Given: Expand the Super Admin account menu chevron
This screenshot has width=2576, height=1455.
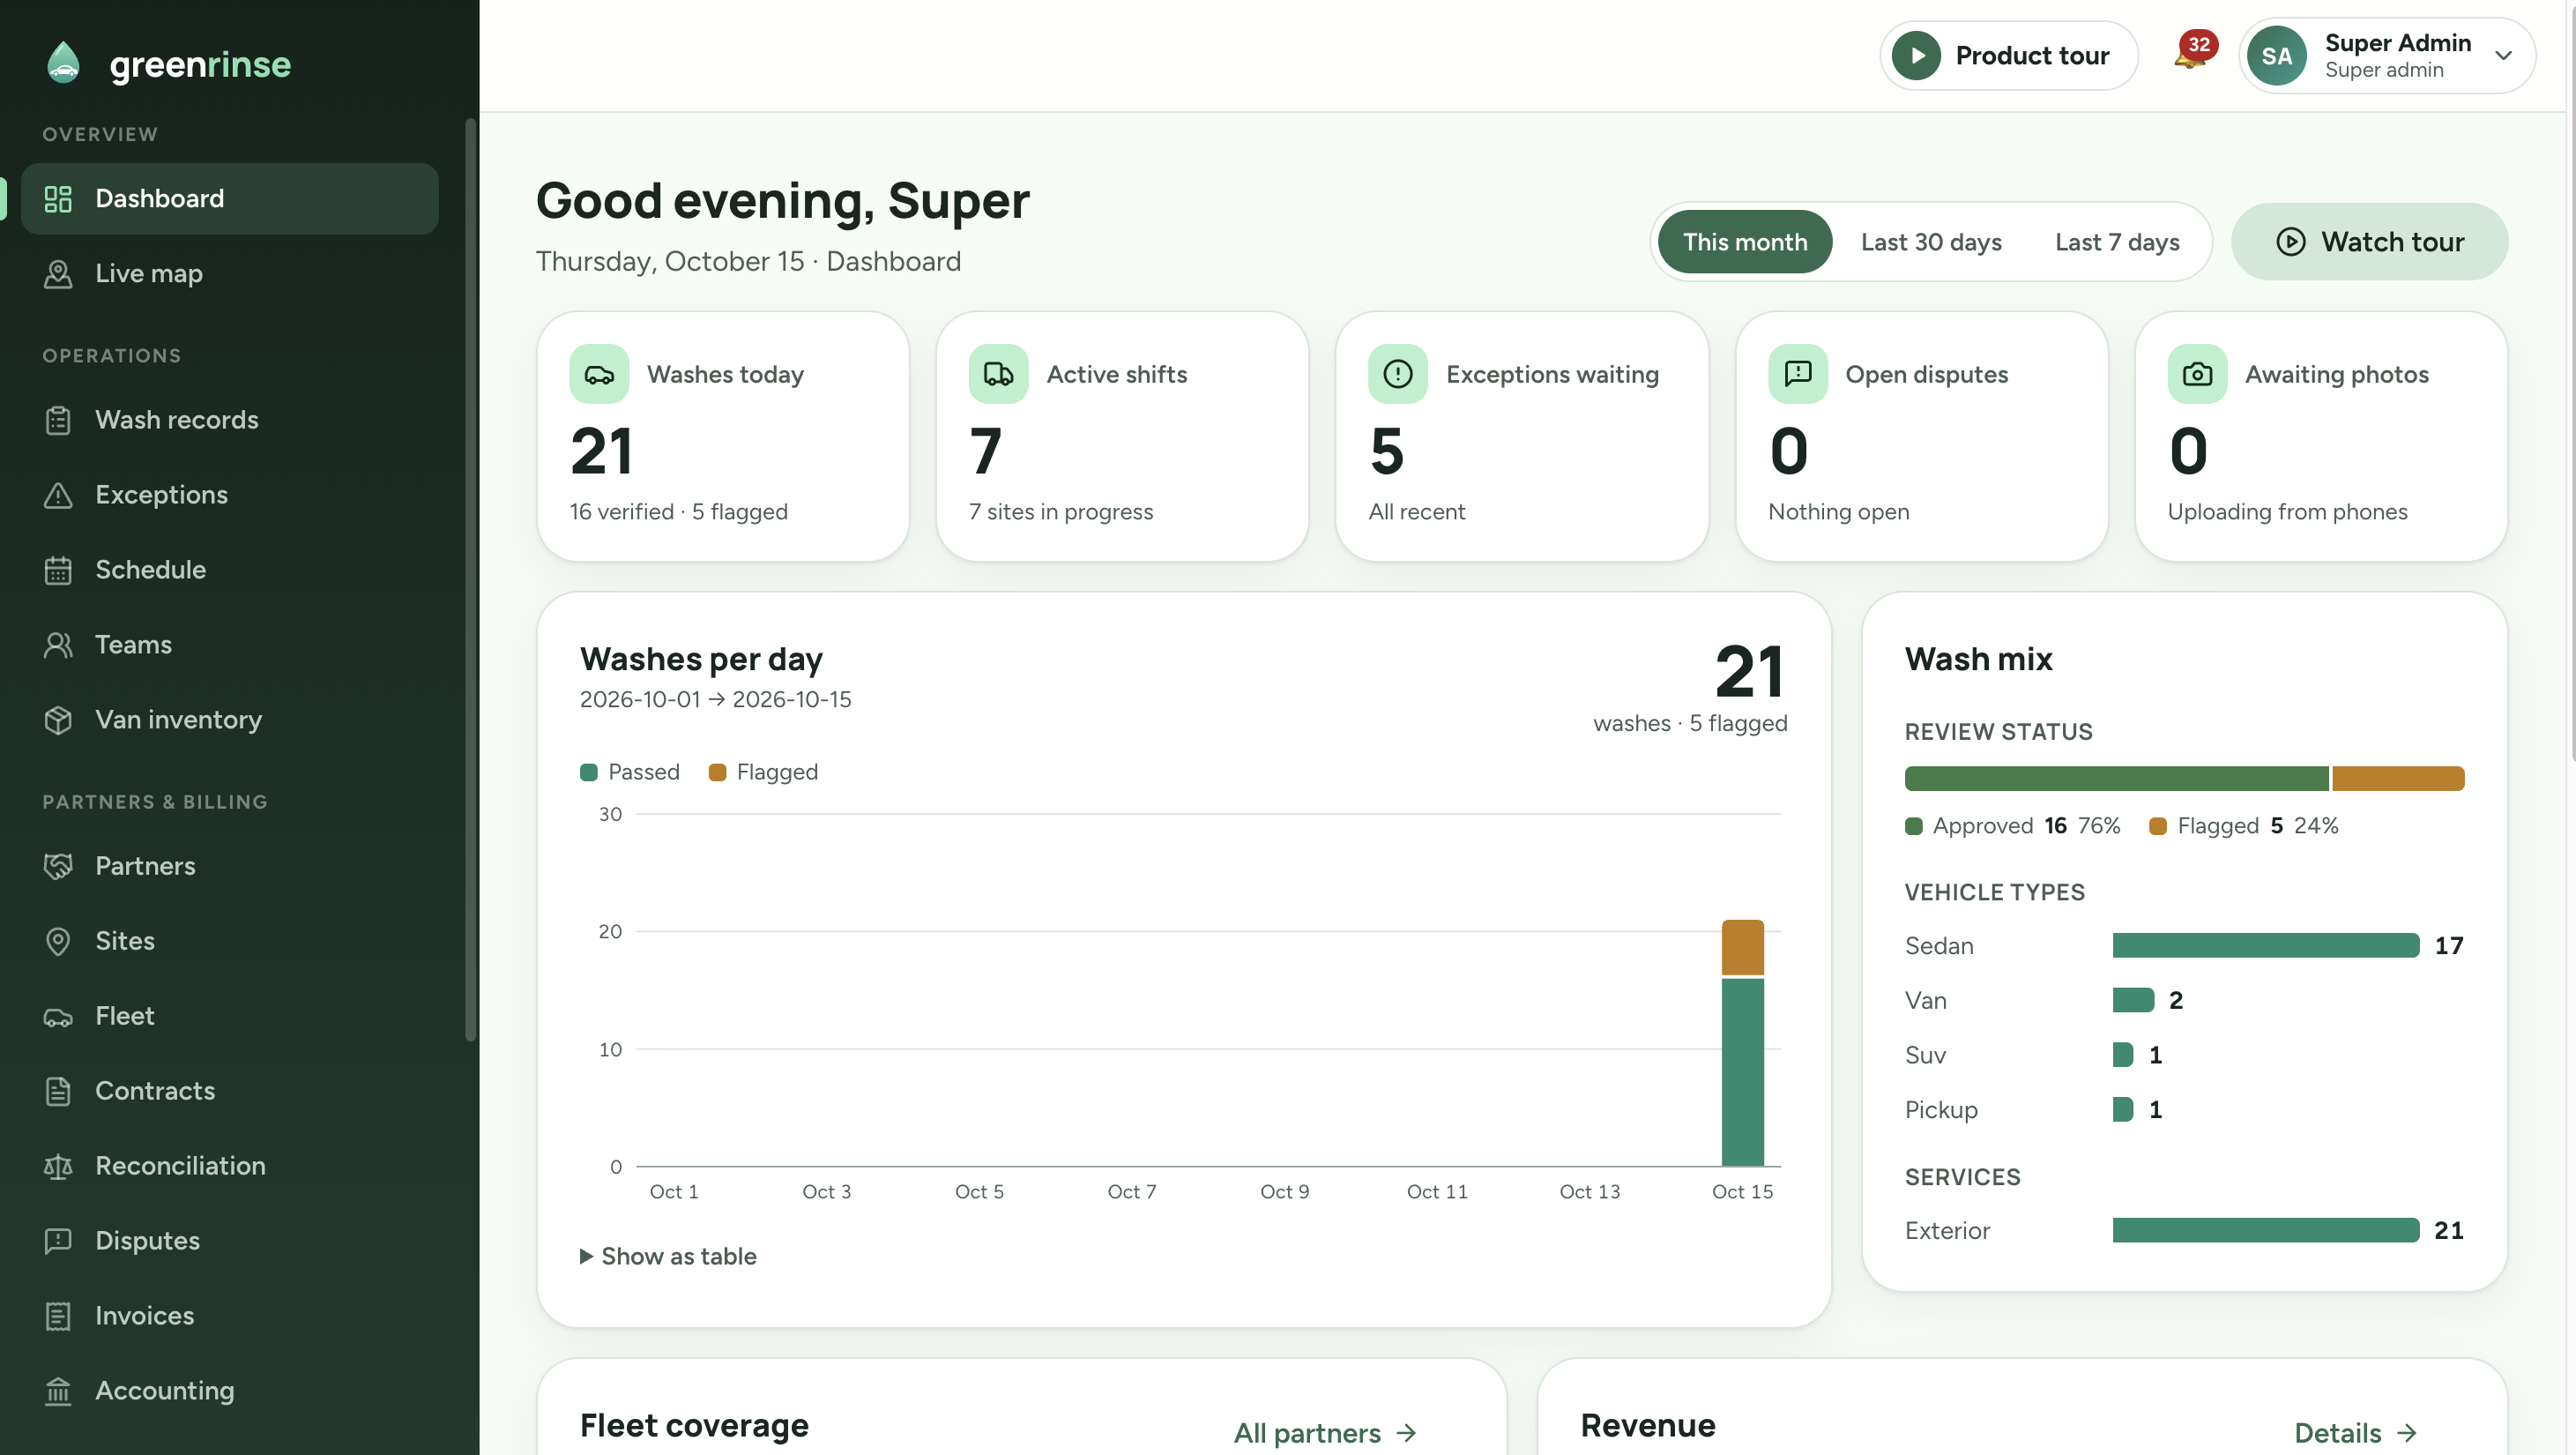Looking at the screenshot, I should (x=2503, y=56).
